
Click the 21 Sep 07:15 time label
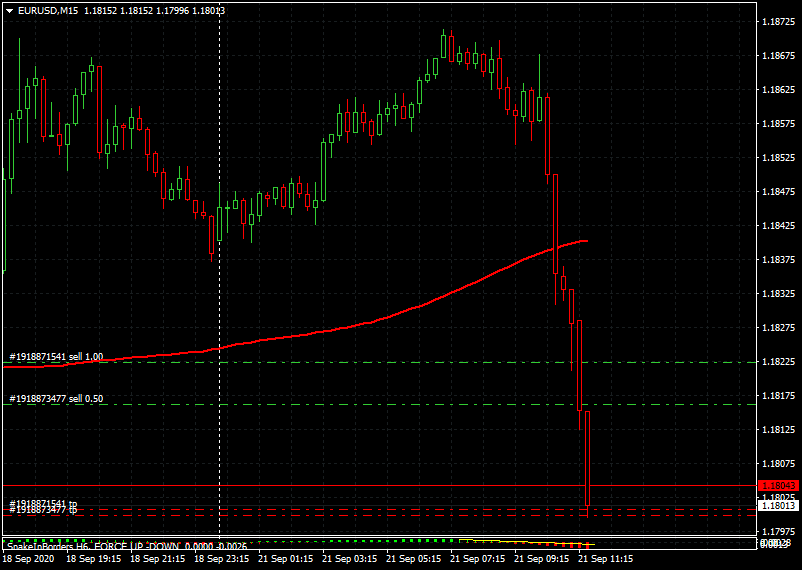tap(478, 559)
